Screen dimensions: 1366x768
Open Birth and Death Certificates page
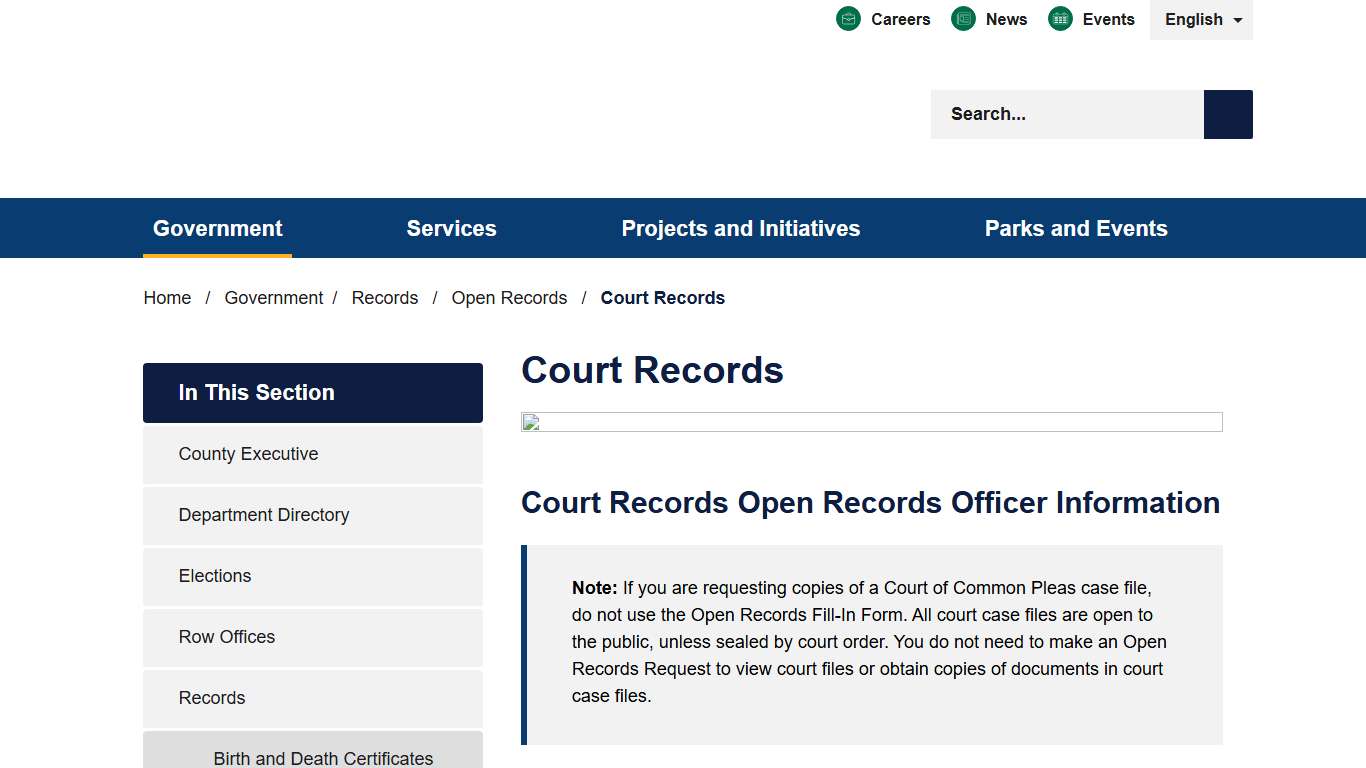(323, 758)
